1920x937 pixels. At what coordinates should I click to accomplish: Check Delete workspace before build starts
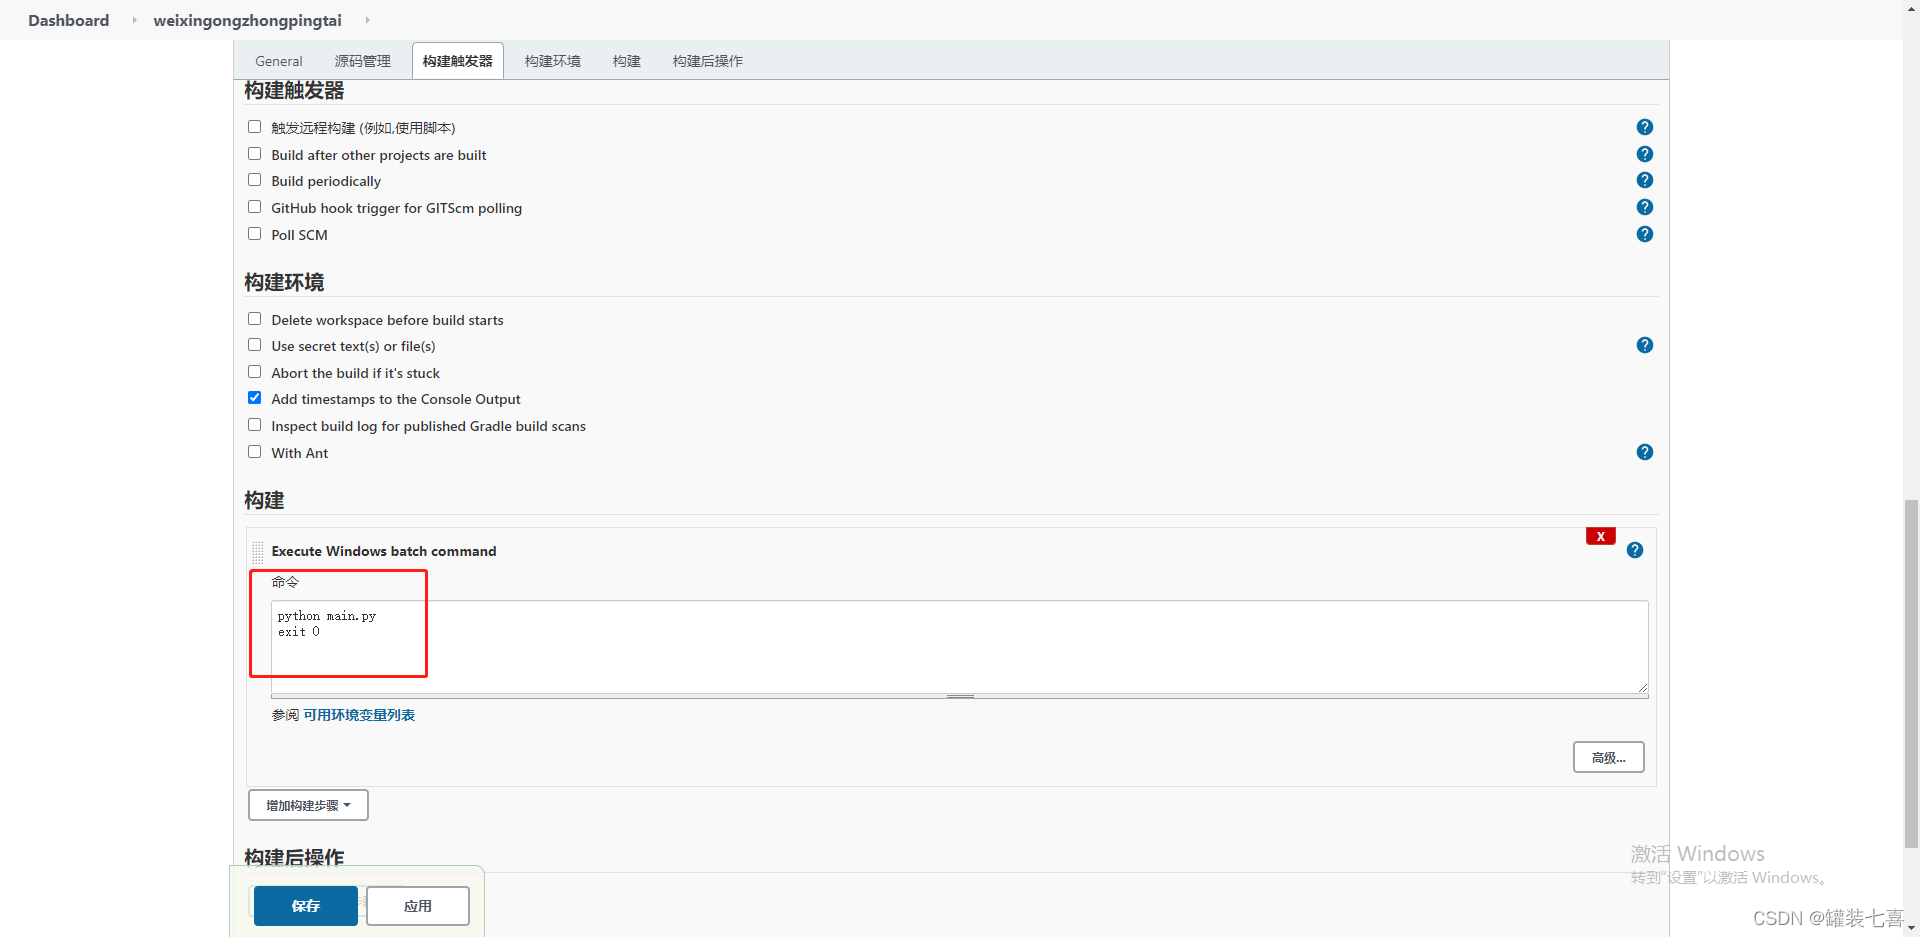point(254,319)
